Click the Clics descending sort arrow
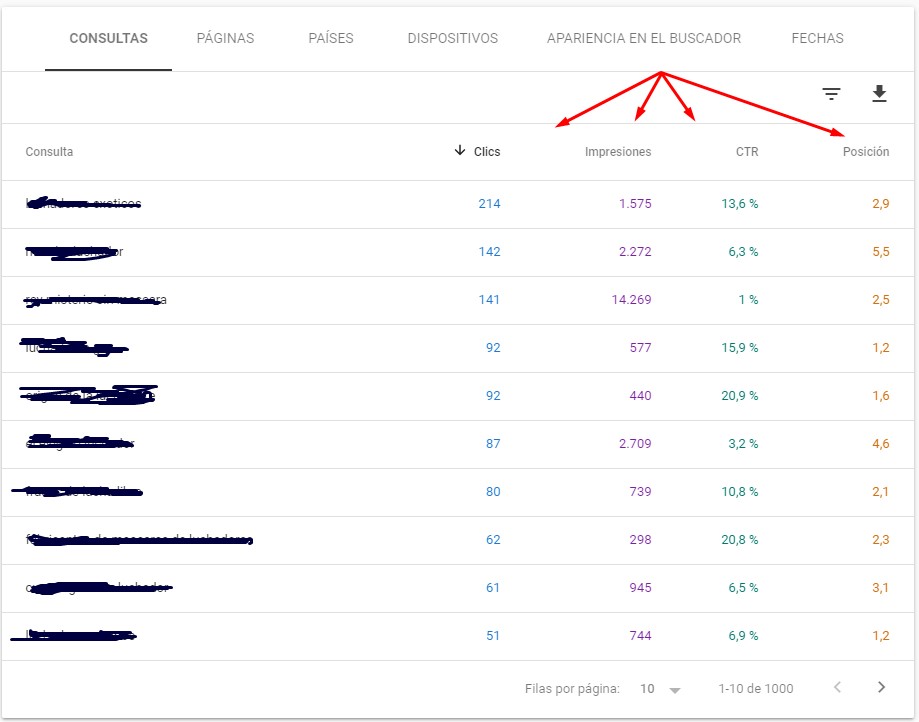Viewport: 919px width, 722px height. [460, 151]
